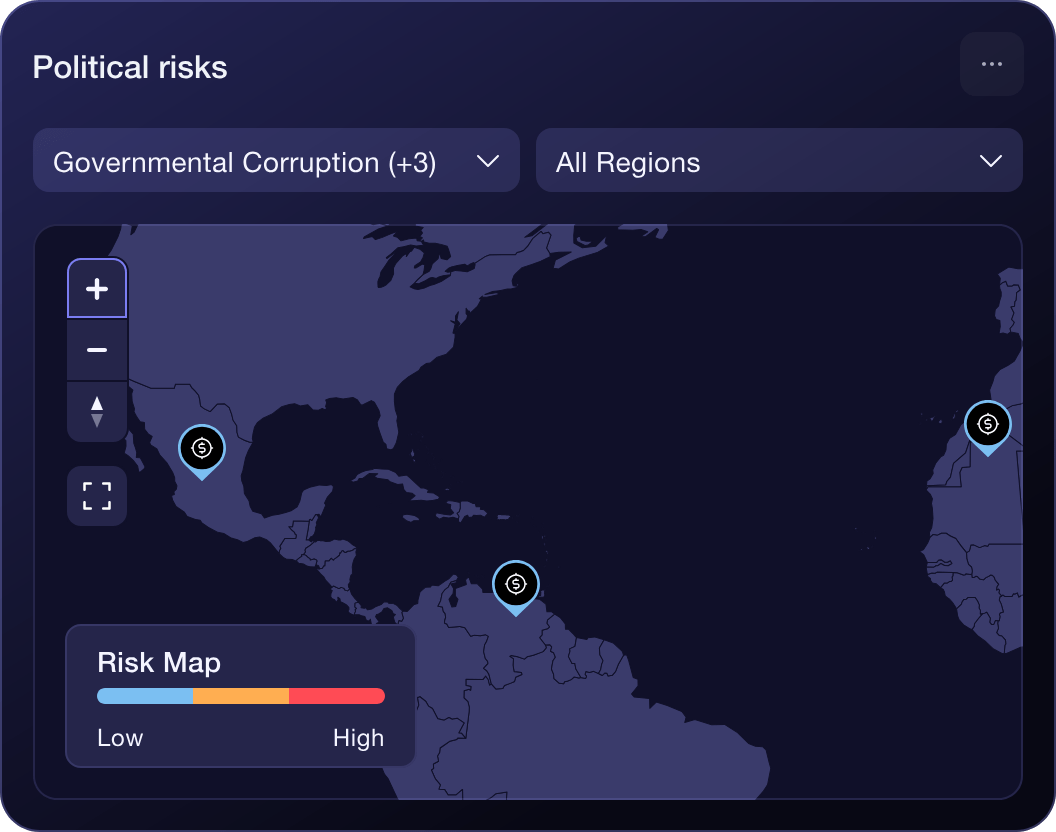
Task: Click the dollar icon inside the Africa pin
Action: point(988,425)
